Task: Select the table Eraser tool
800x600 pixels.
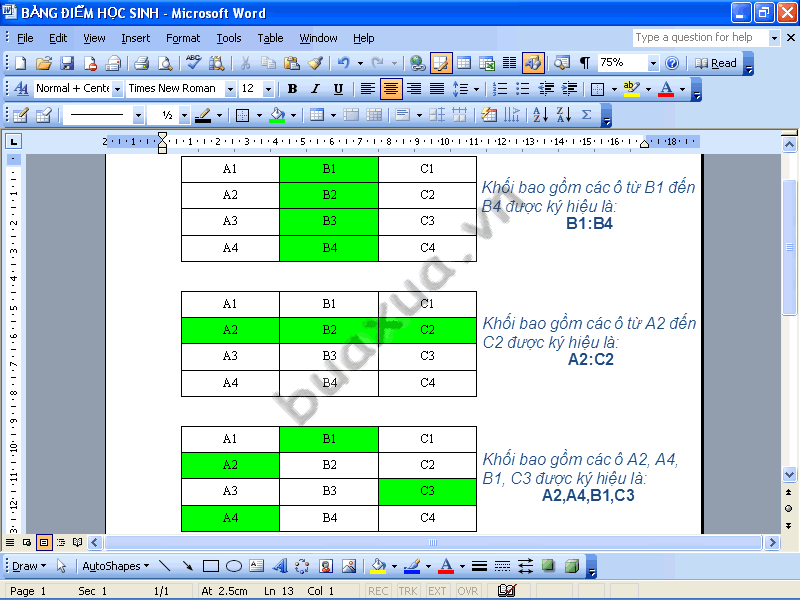Action: [44, 115]
